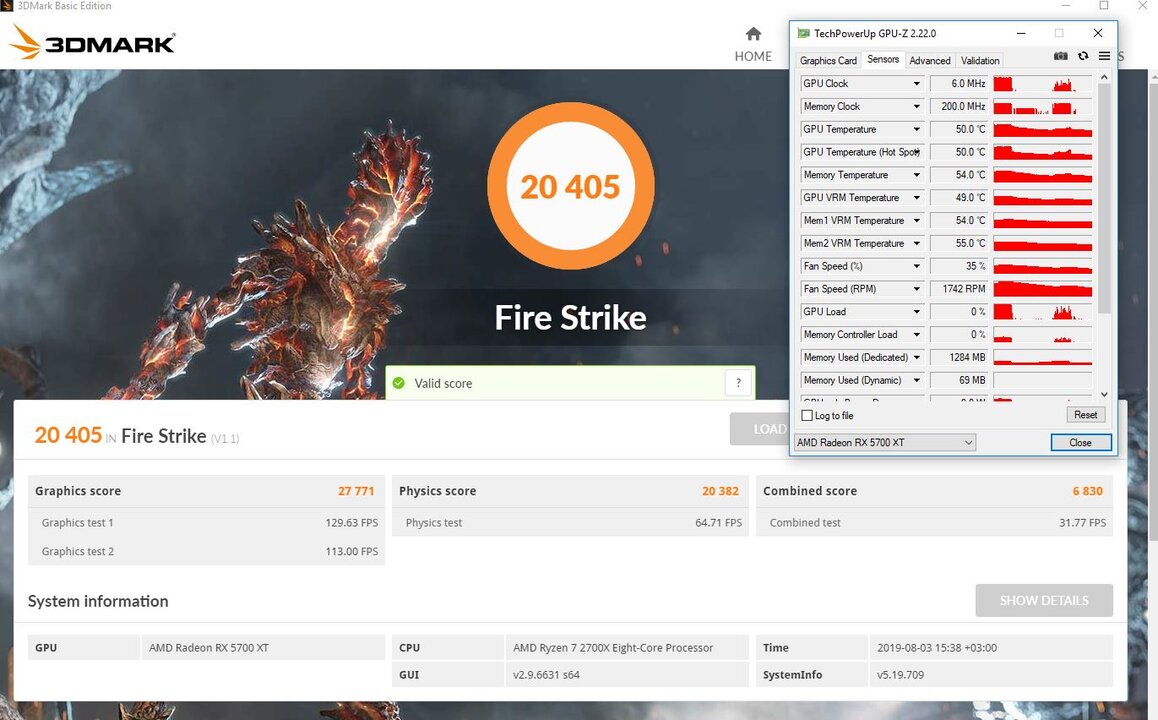The height and width of the screenshot is (720, 1158).
Task: Click the Fan Speed (RPM) history graph
Action: click(1042, 289)
